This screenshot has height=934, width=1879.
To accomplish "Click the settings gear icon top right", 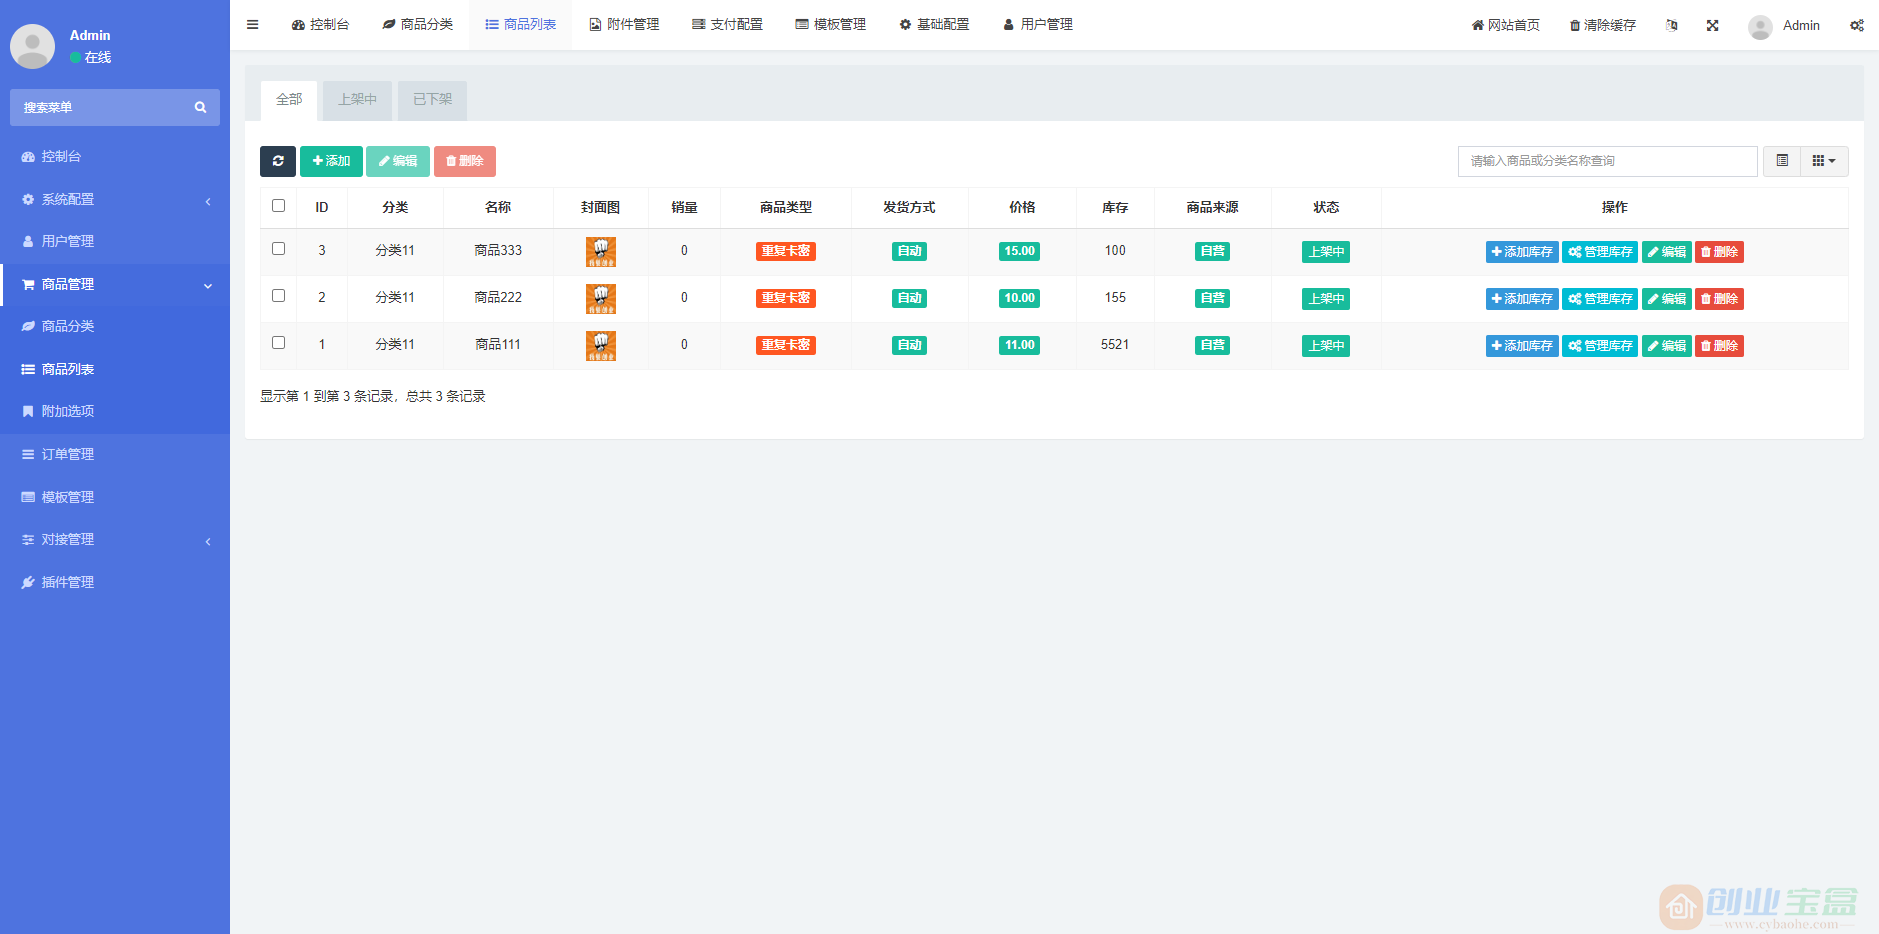I will [x=1857, y=25].
